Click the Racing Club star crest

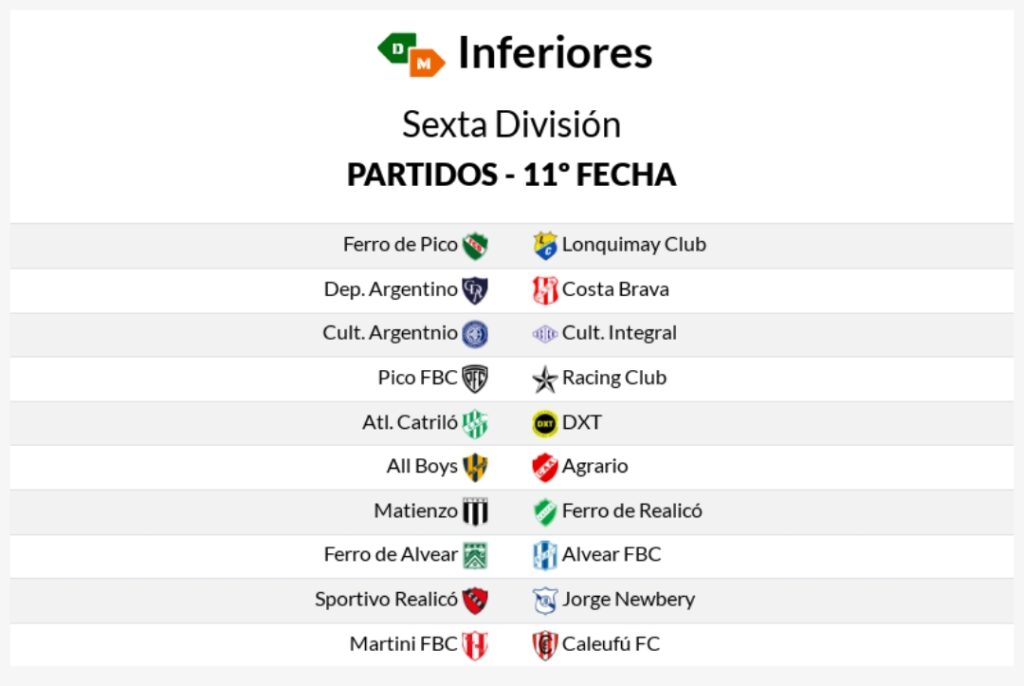545,379
